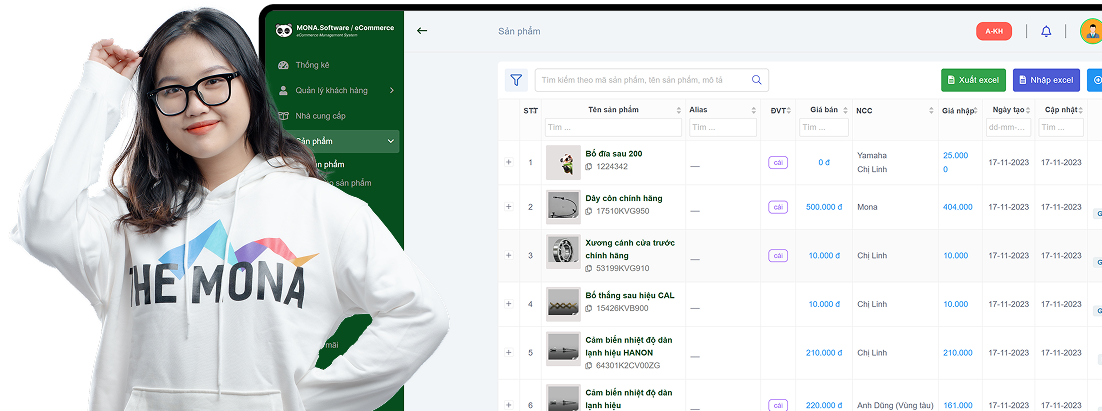Click product name Bố thắng sau hiệu CAL
The height and width of the screenshot is (411, 1102).
(x=630, y=296)
